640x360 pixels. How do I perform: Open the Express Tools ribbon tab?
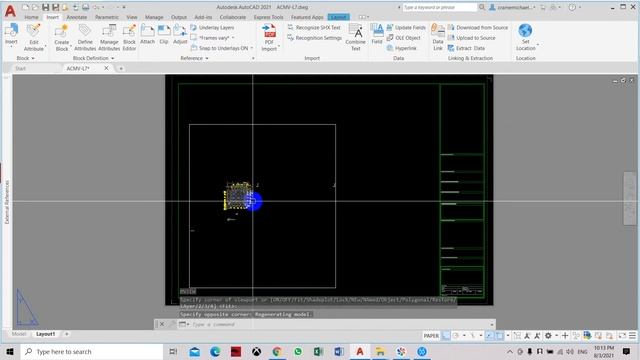click(x=268, y=17)
